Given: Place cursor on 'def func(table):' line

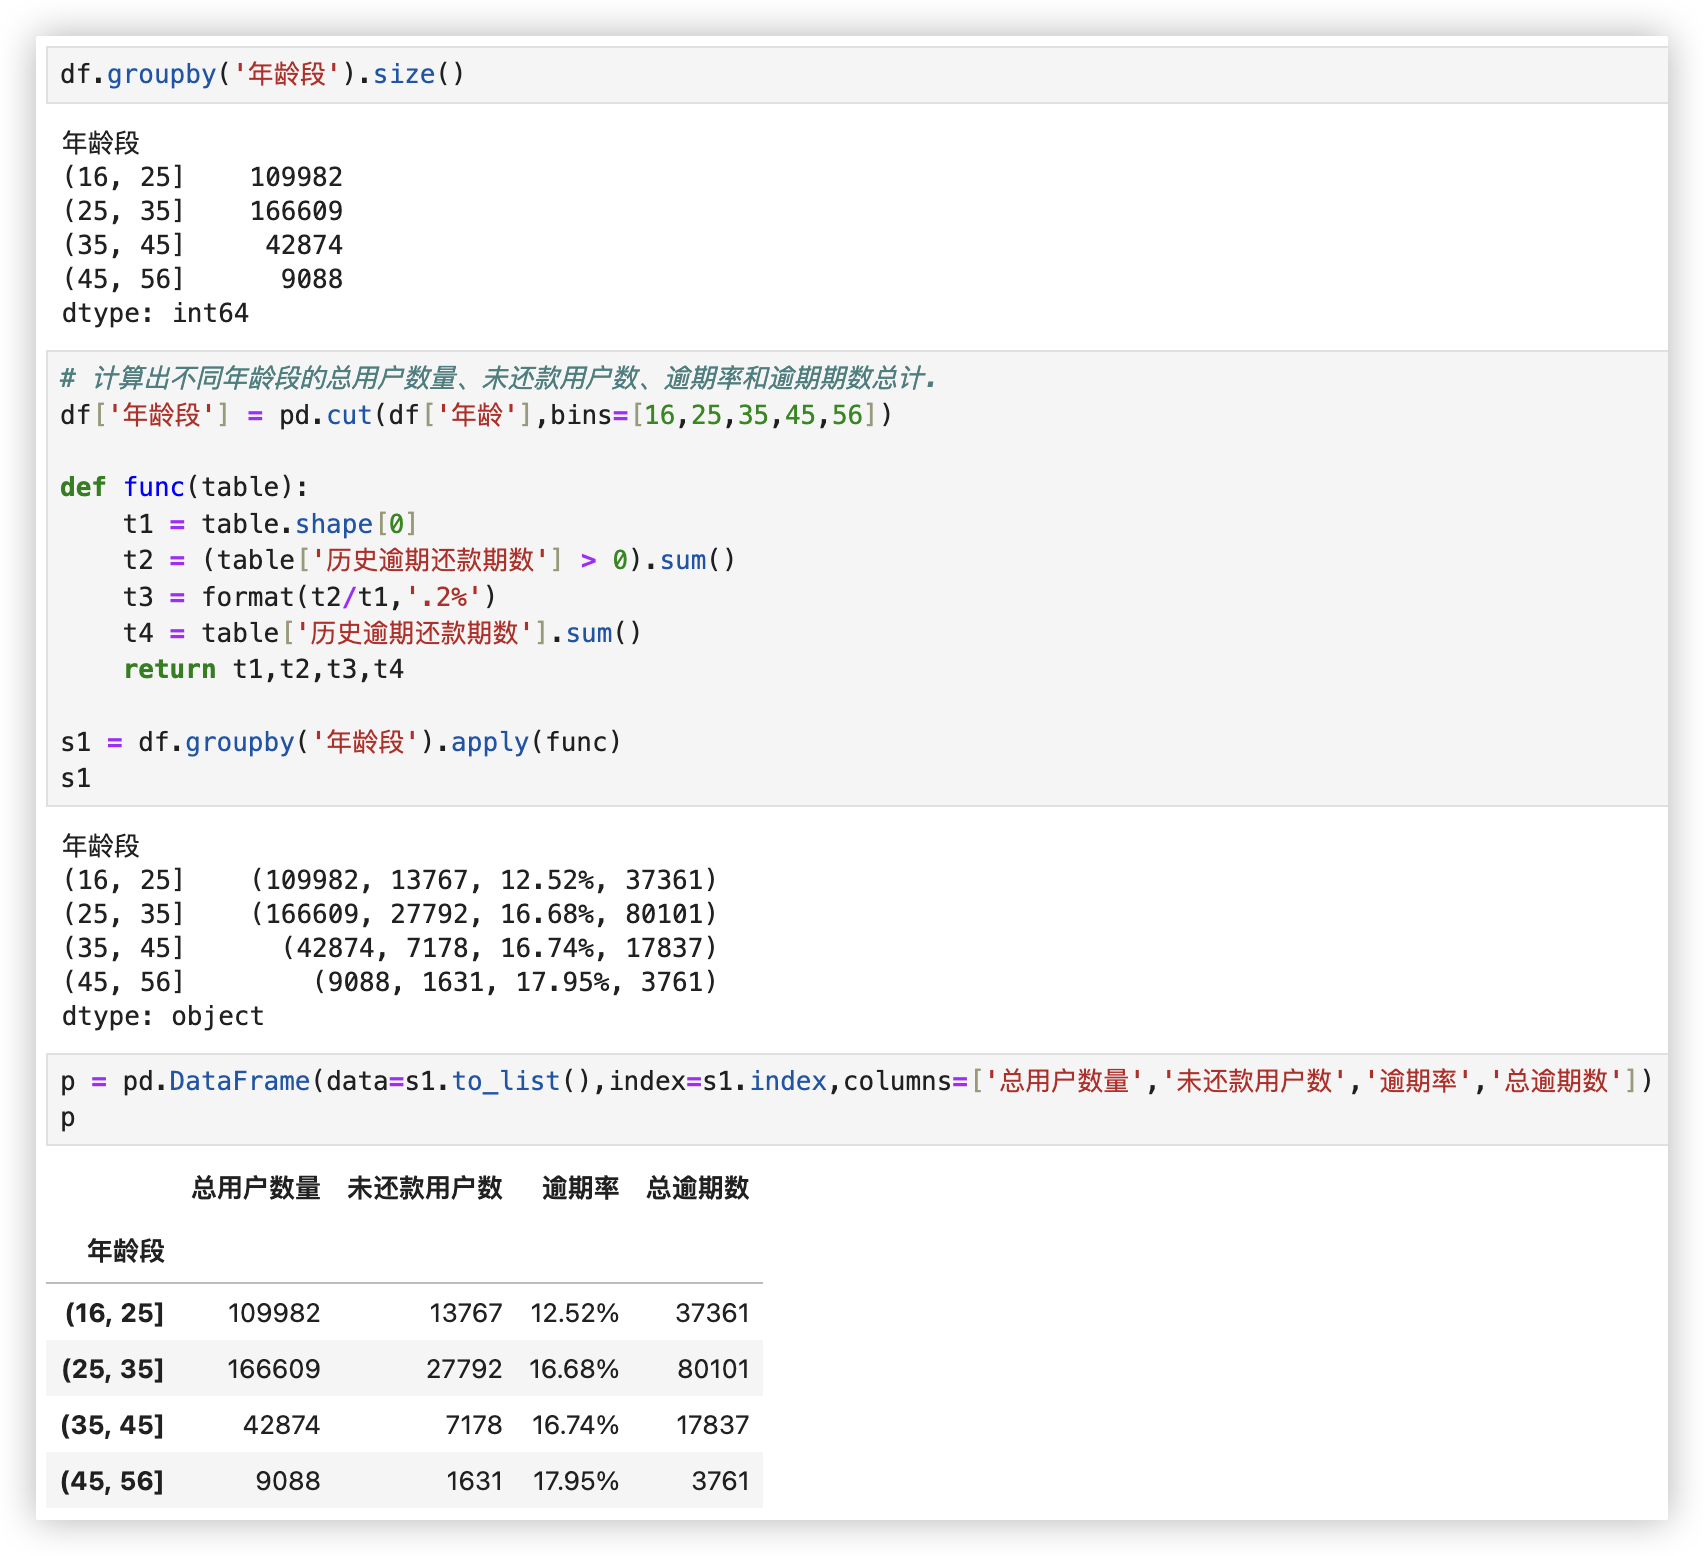Looking at the screenshot, I should tap(184, 487).
